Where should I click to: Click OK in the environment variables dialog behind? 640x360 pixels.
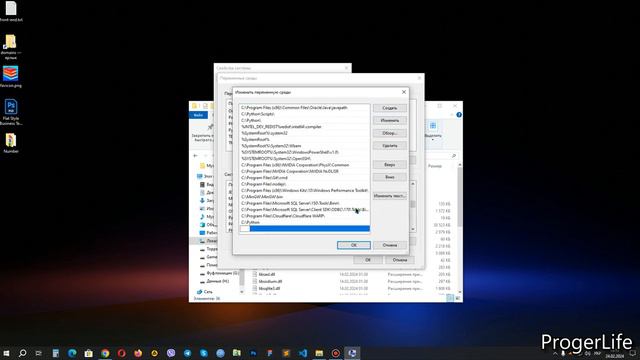pyautogui.click(x=368, y=260)
